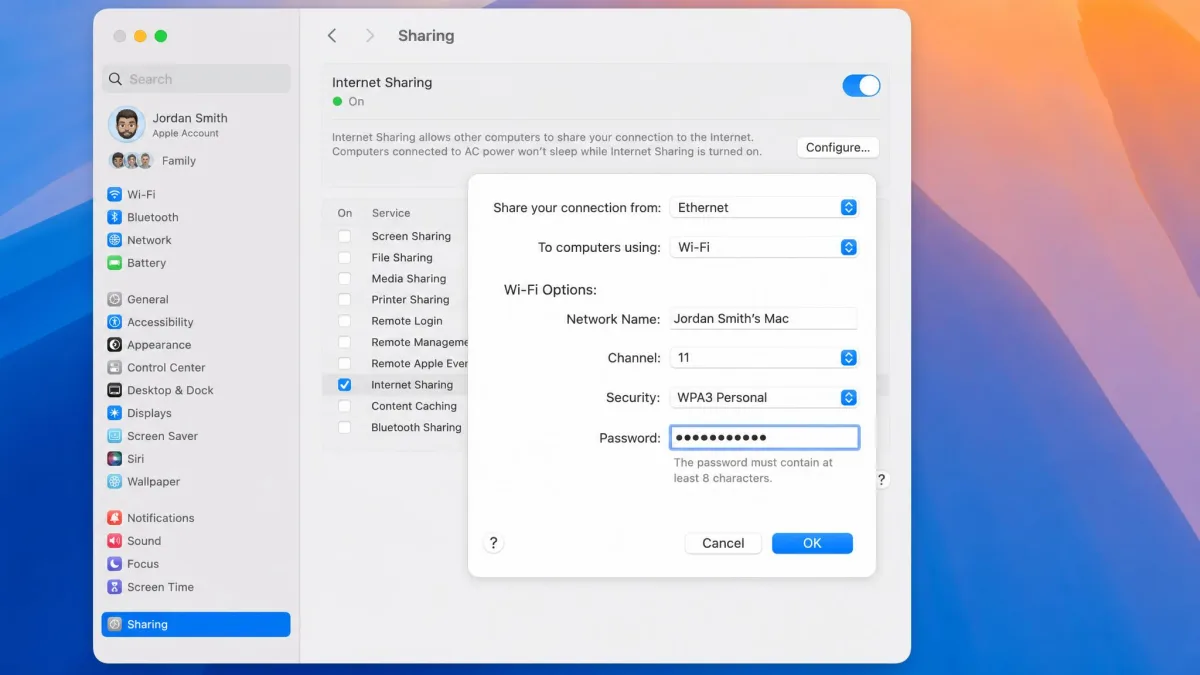Turn off the Internet Sharing switch
Viewport: 1200px width, 675px height.
coord(861,85)
